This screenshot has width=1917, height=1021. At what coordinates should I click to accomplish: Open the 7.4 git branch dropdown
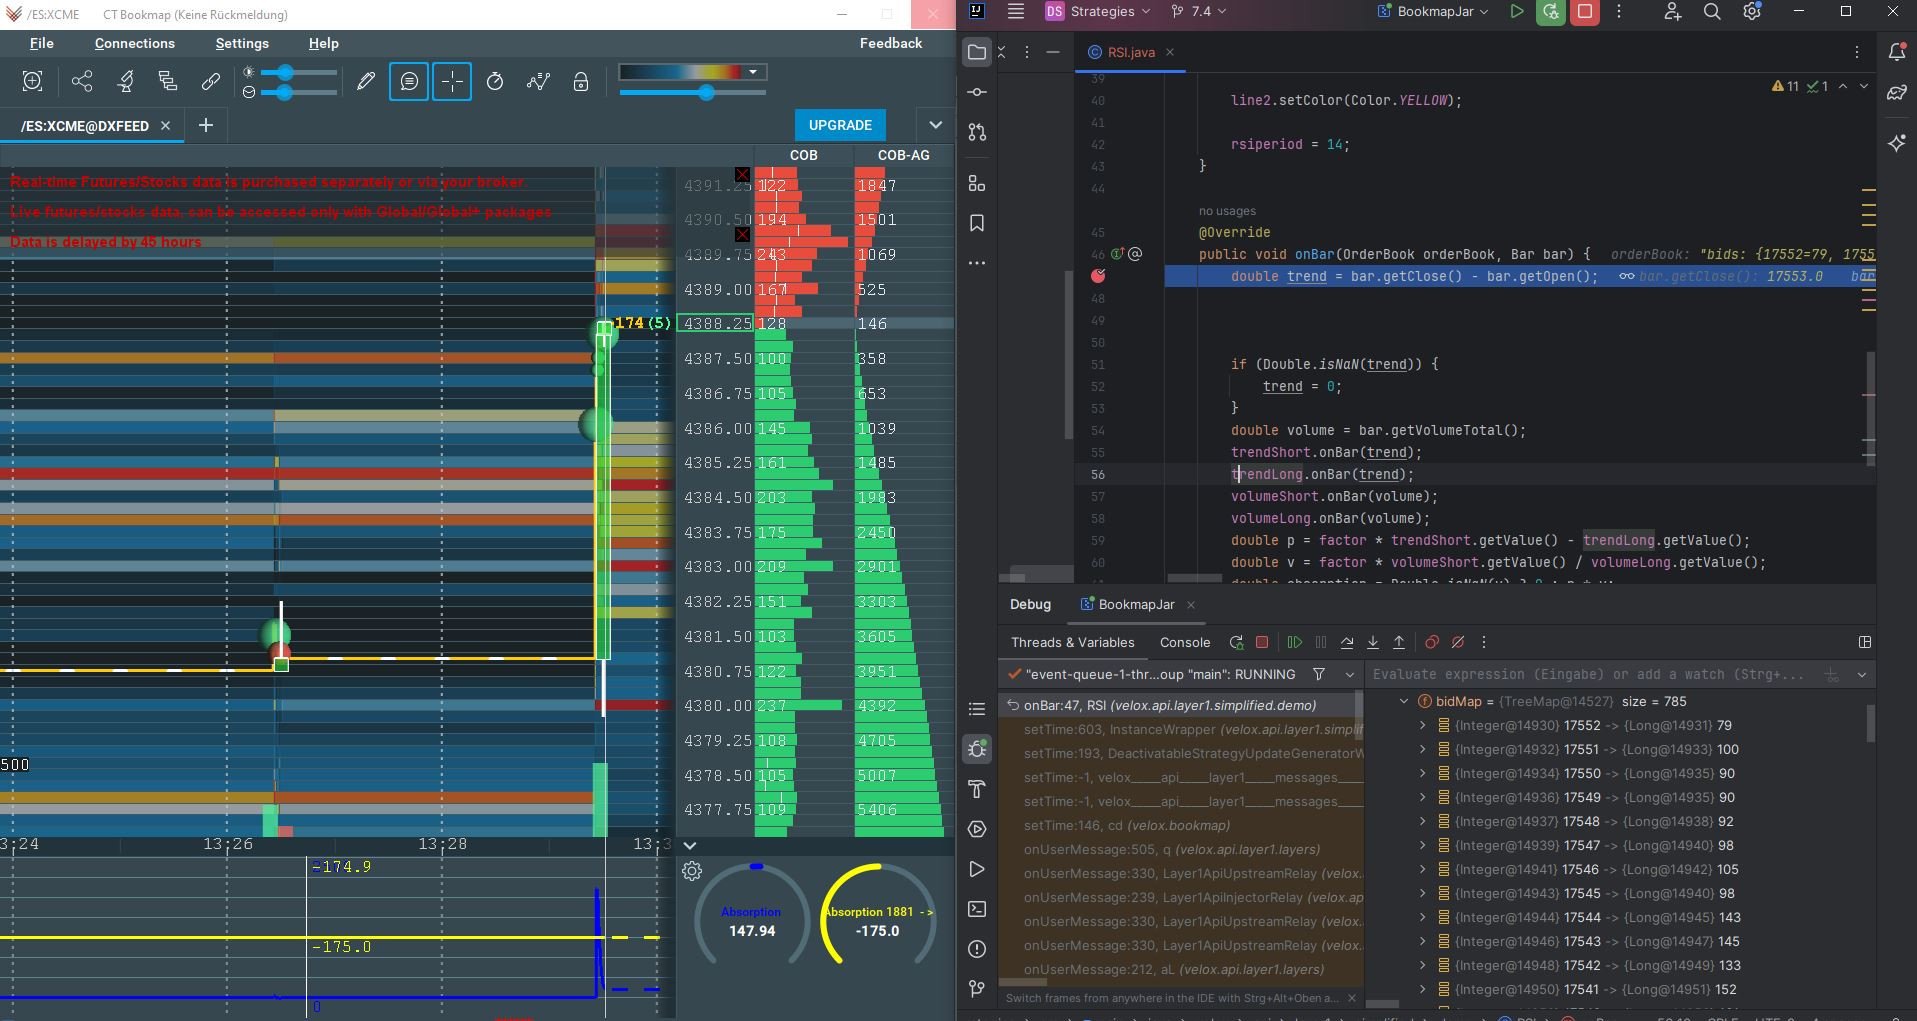click(1198, 12)
